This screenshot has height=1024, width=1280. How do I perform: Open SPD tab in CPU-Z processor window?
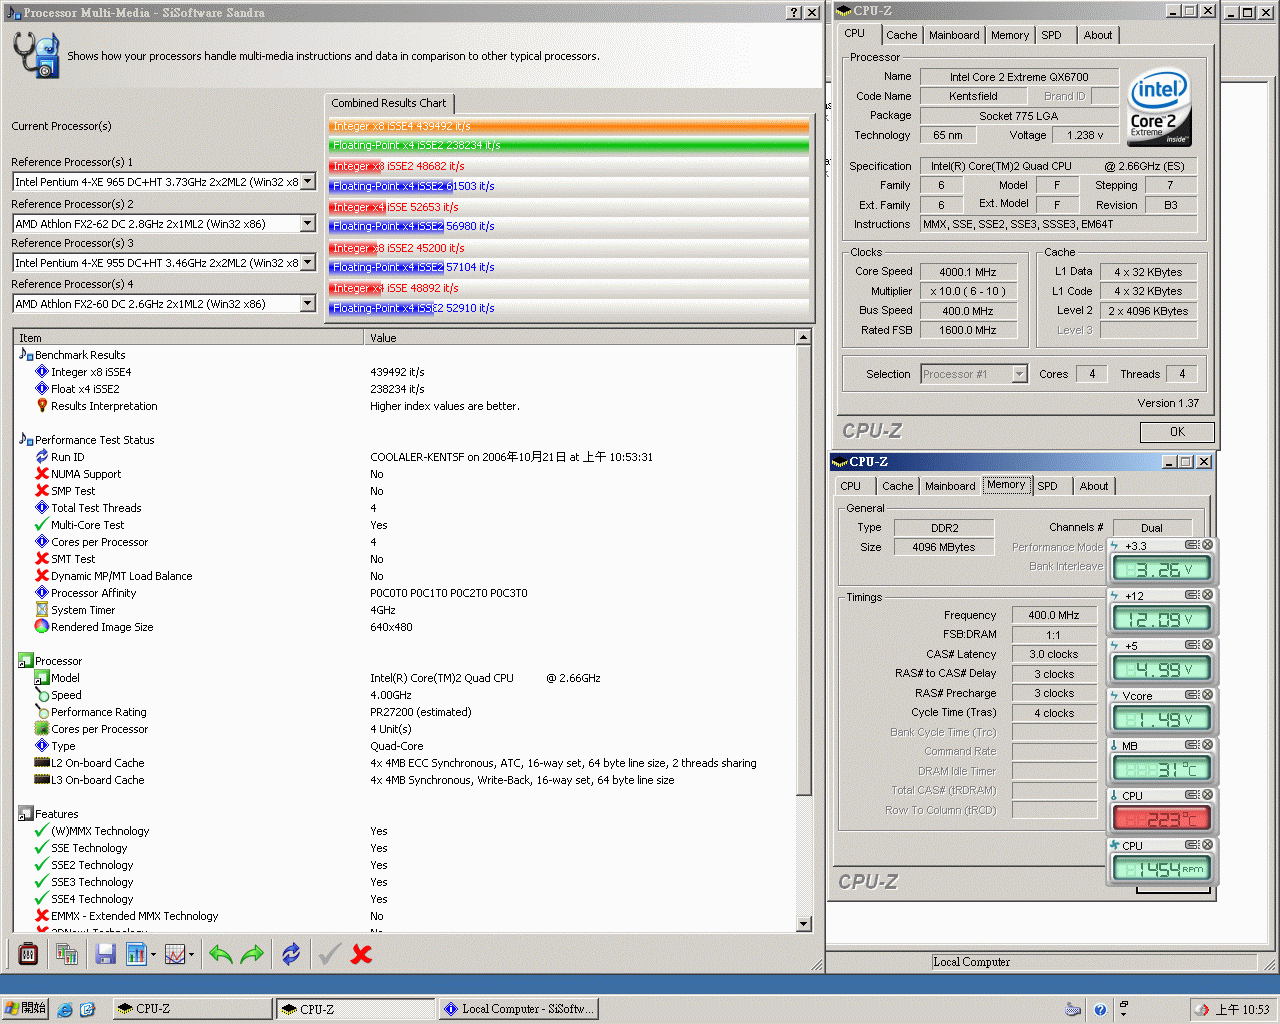pyautogui.click(x=1051, y=35)
